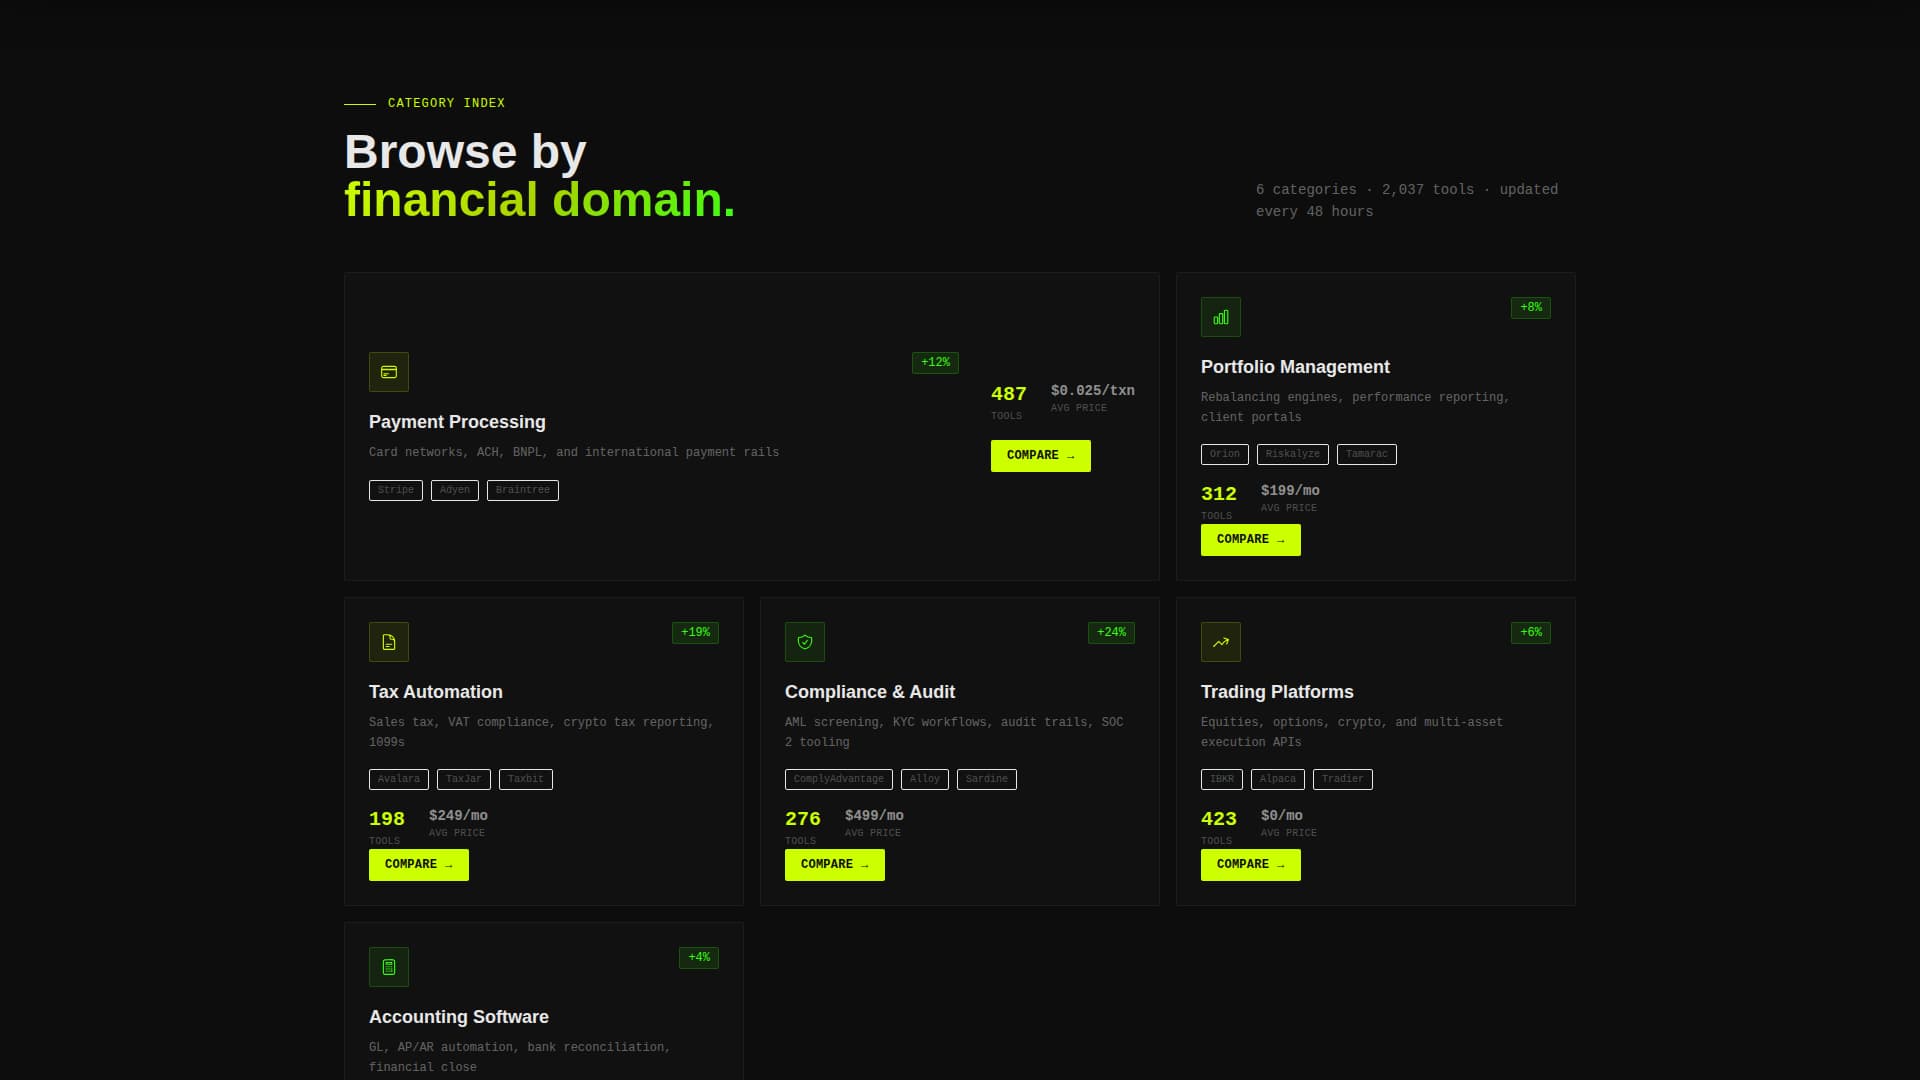Select the TaxJar tag
Screen dimensions: 1920x1080
coord(464,779)
